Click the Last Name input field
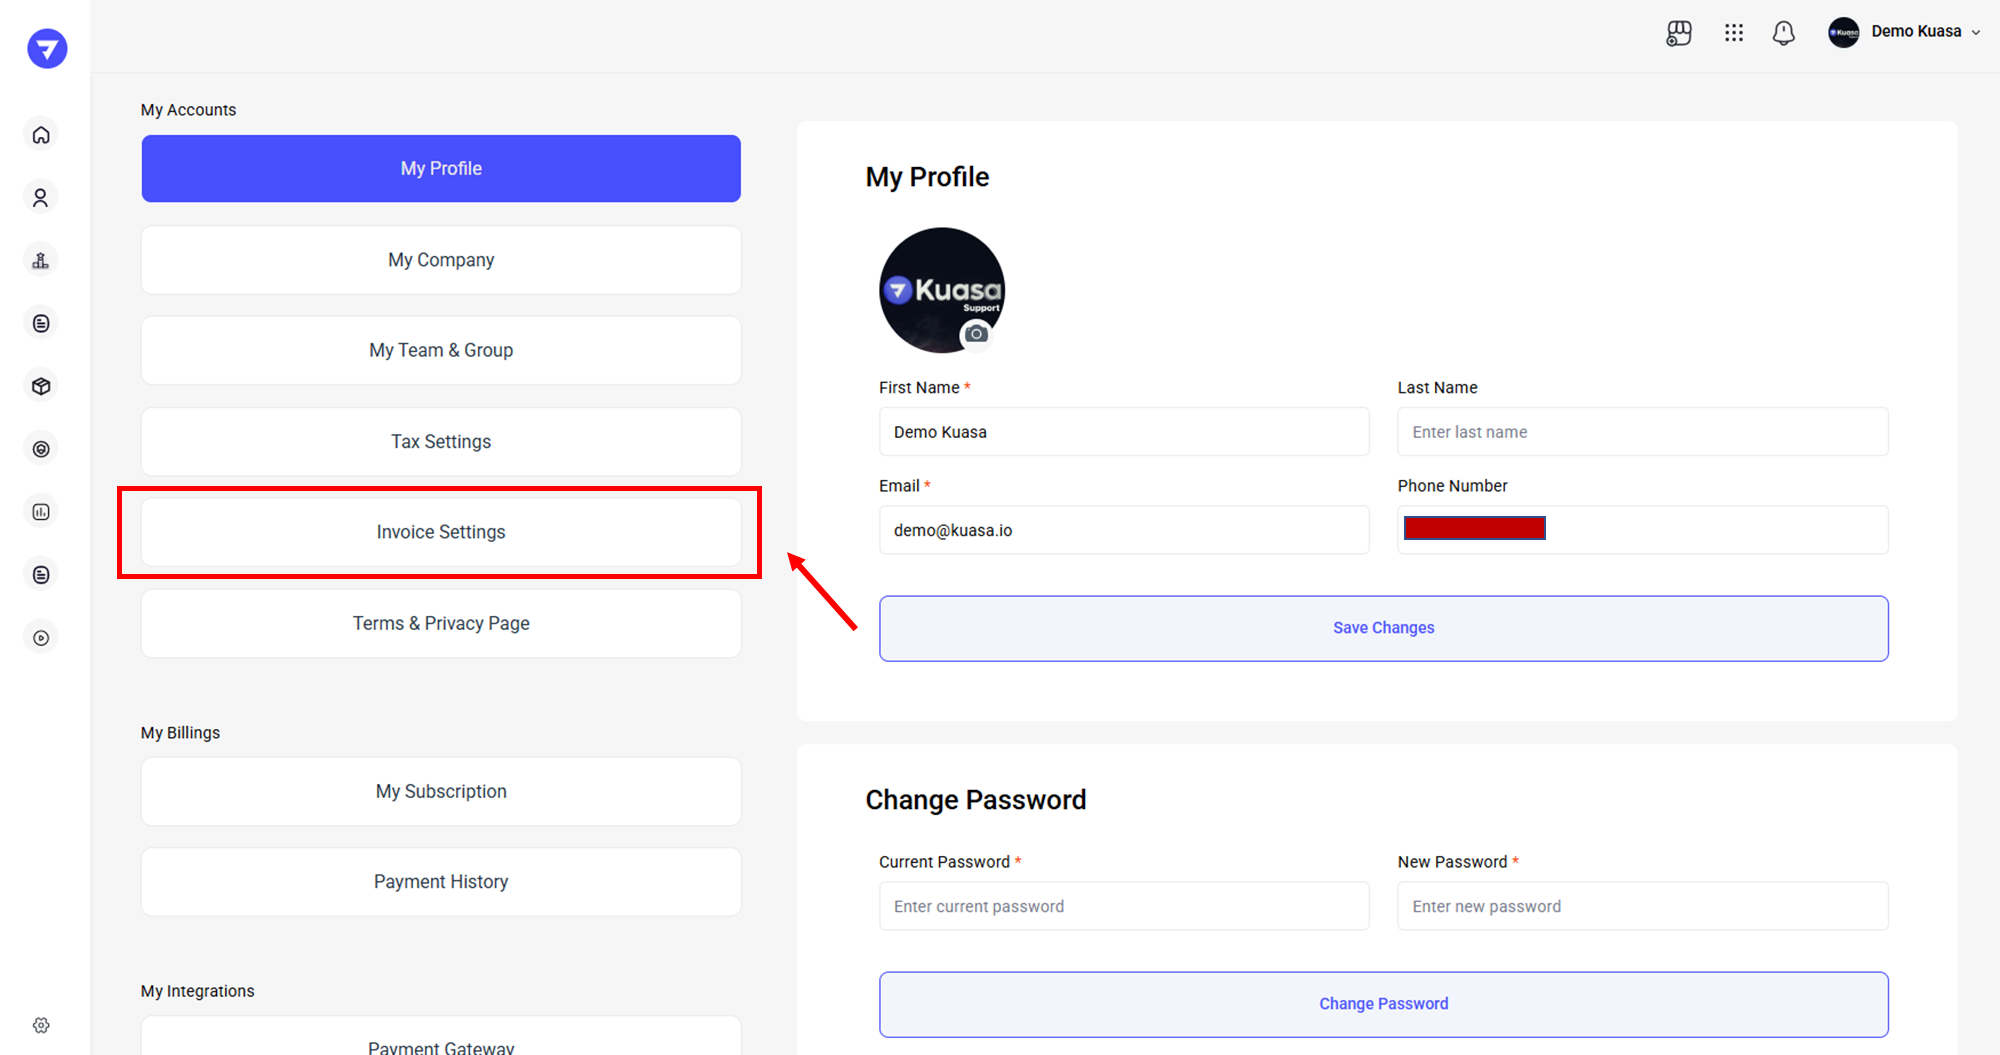 (x=1642, y=432)
